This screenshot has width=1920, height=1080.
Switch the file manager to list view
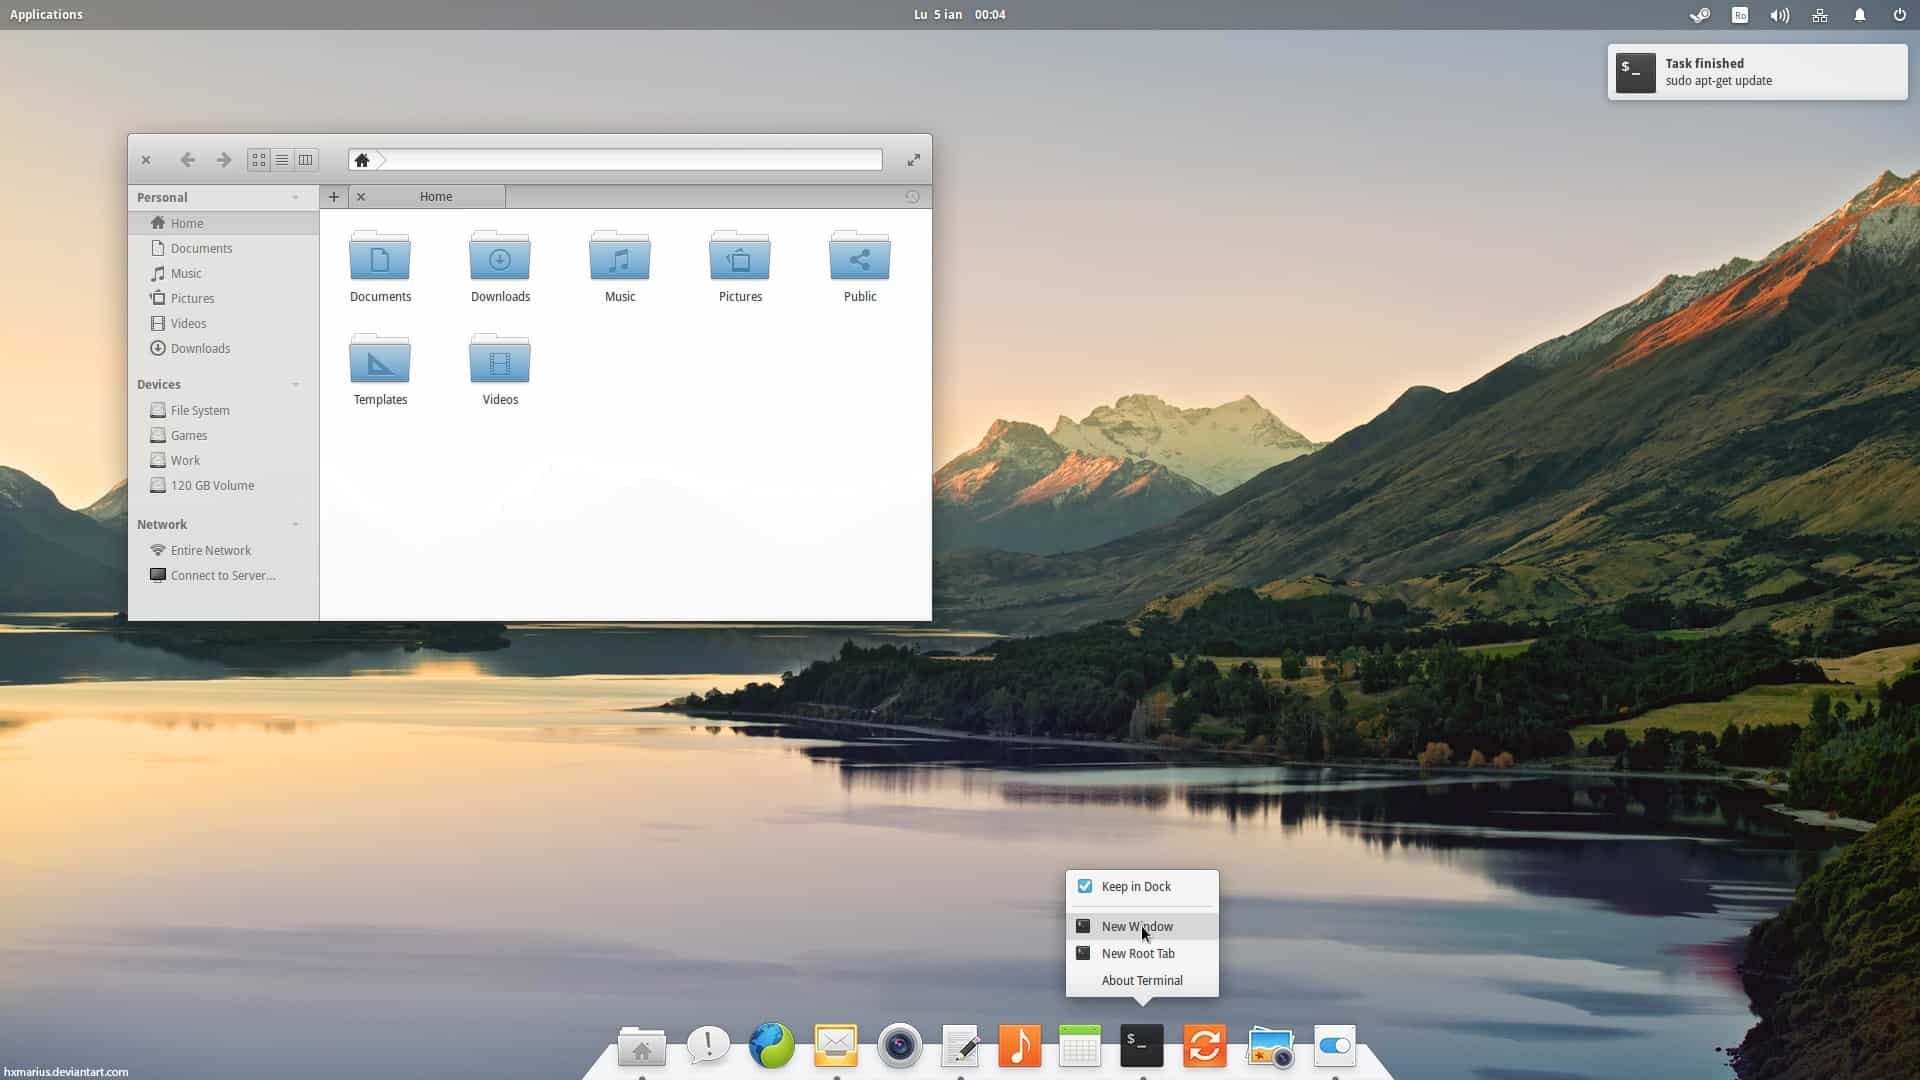(x=281, y=160)
